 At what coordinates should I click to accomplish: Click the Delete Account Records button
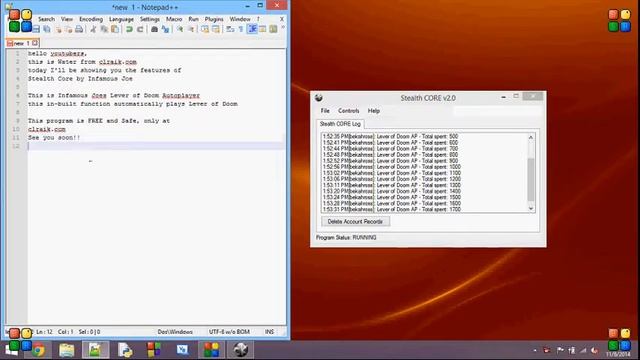(355, 221)
